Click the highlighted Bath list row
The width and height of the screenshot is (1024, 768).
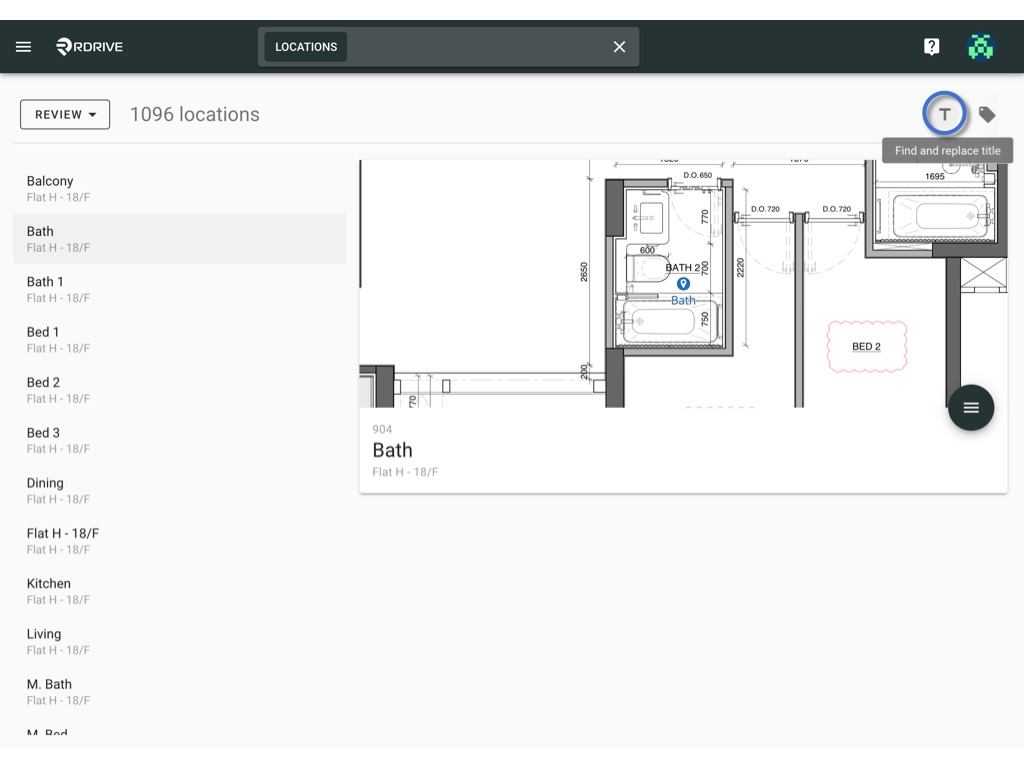pos(180,239)
